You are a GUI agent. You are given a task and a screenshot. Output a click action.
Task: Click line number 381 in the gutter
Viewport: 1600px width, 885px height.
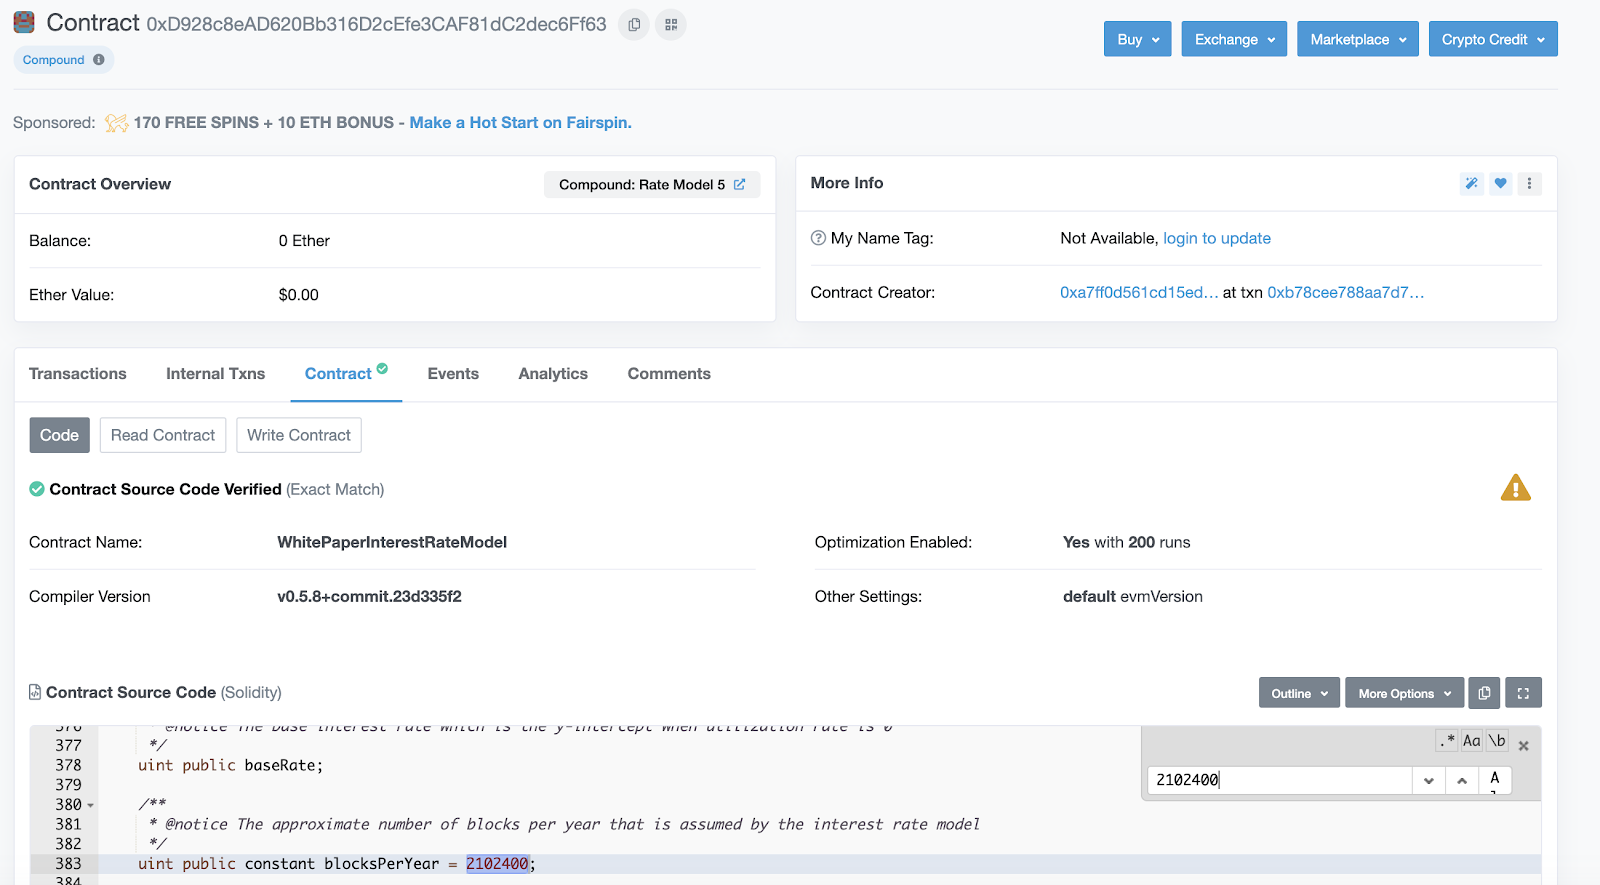[68, 824]
